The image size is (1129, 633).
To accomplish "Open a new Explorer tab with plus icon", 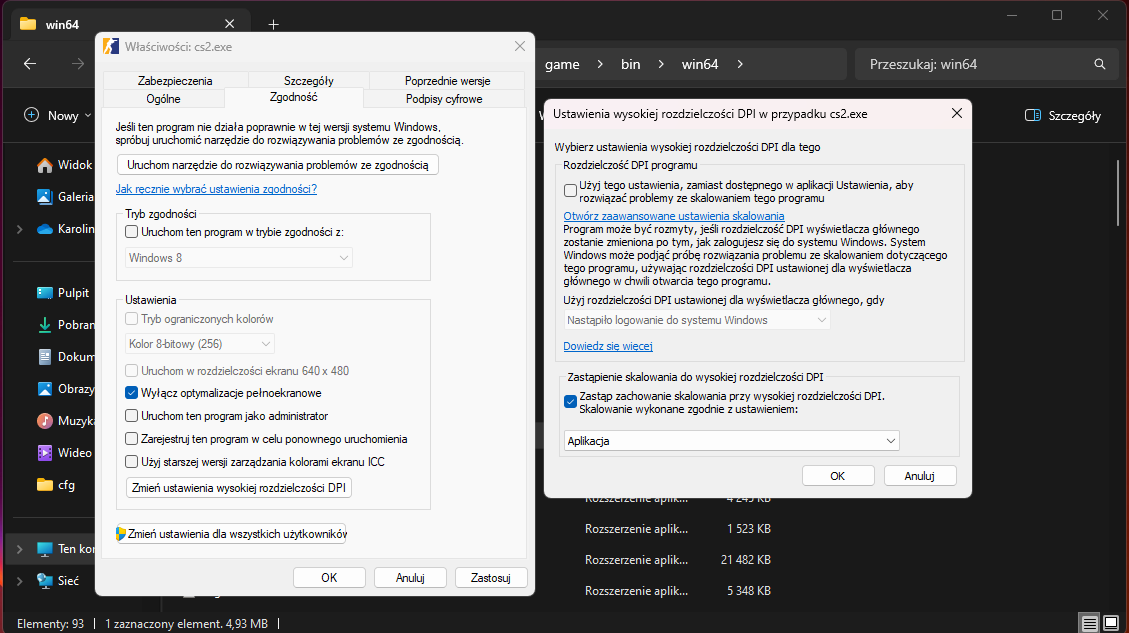I will click(x=273, y=24).
